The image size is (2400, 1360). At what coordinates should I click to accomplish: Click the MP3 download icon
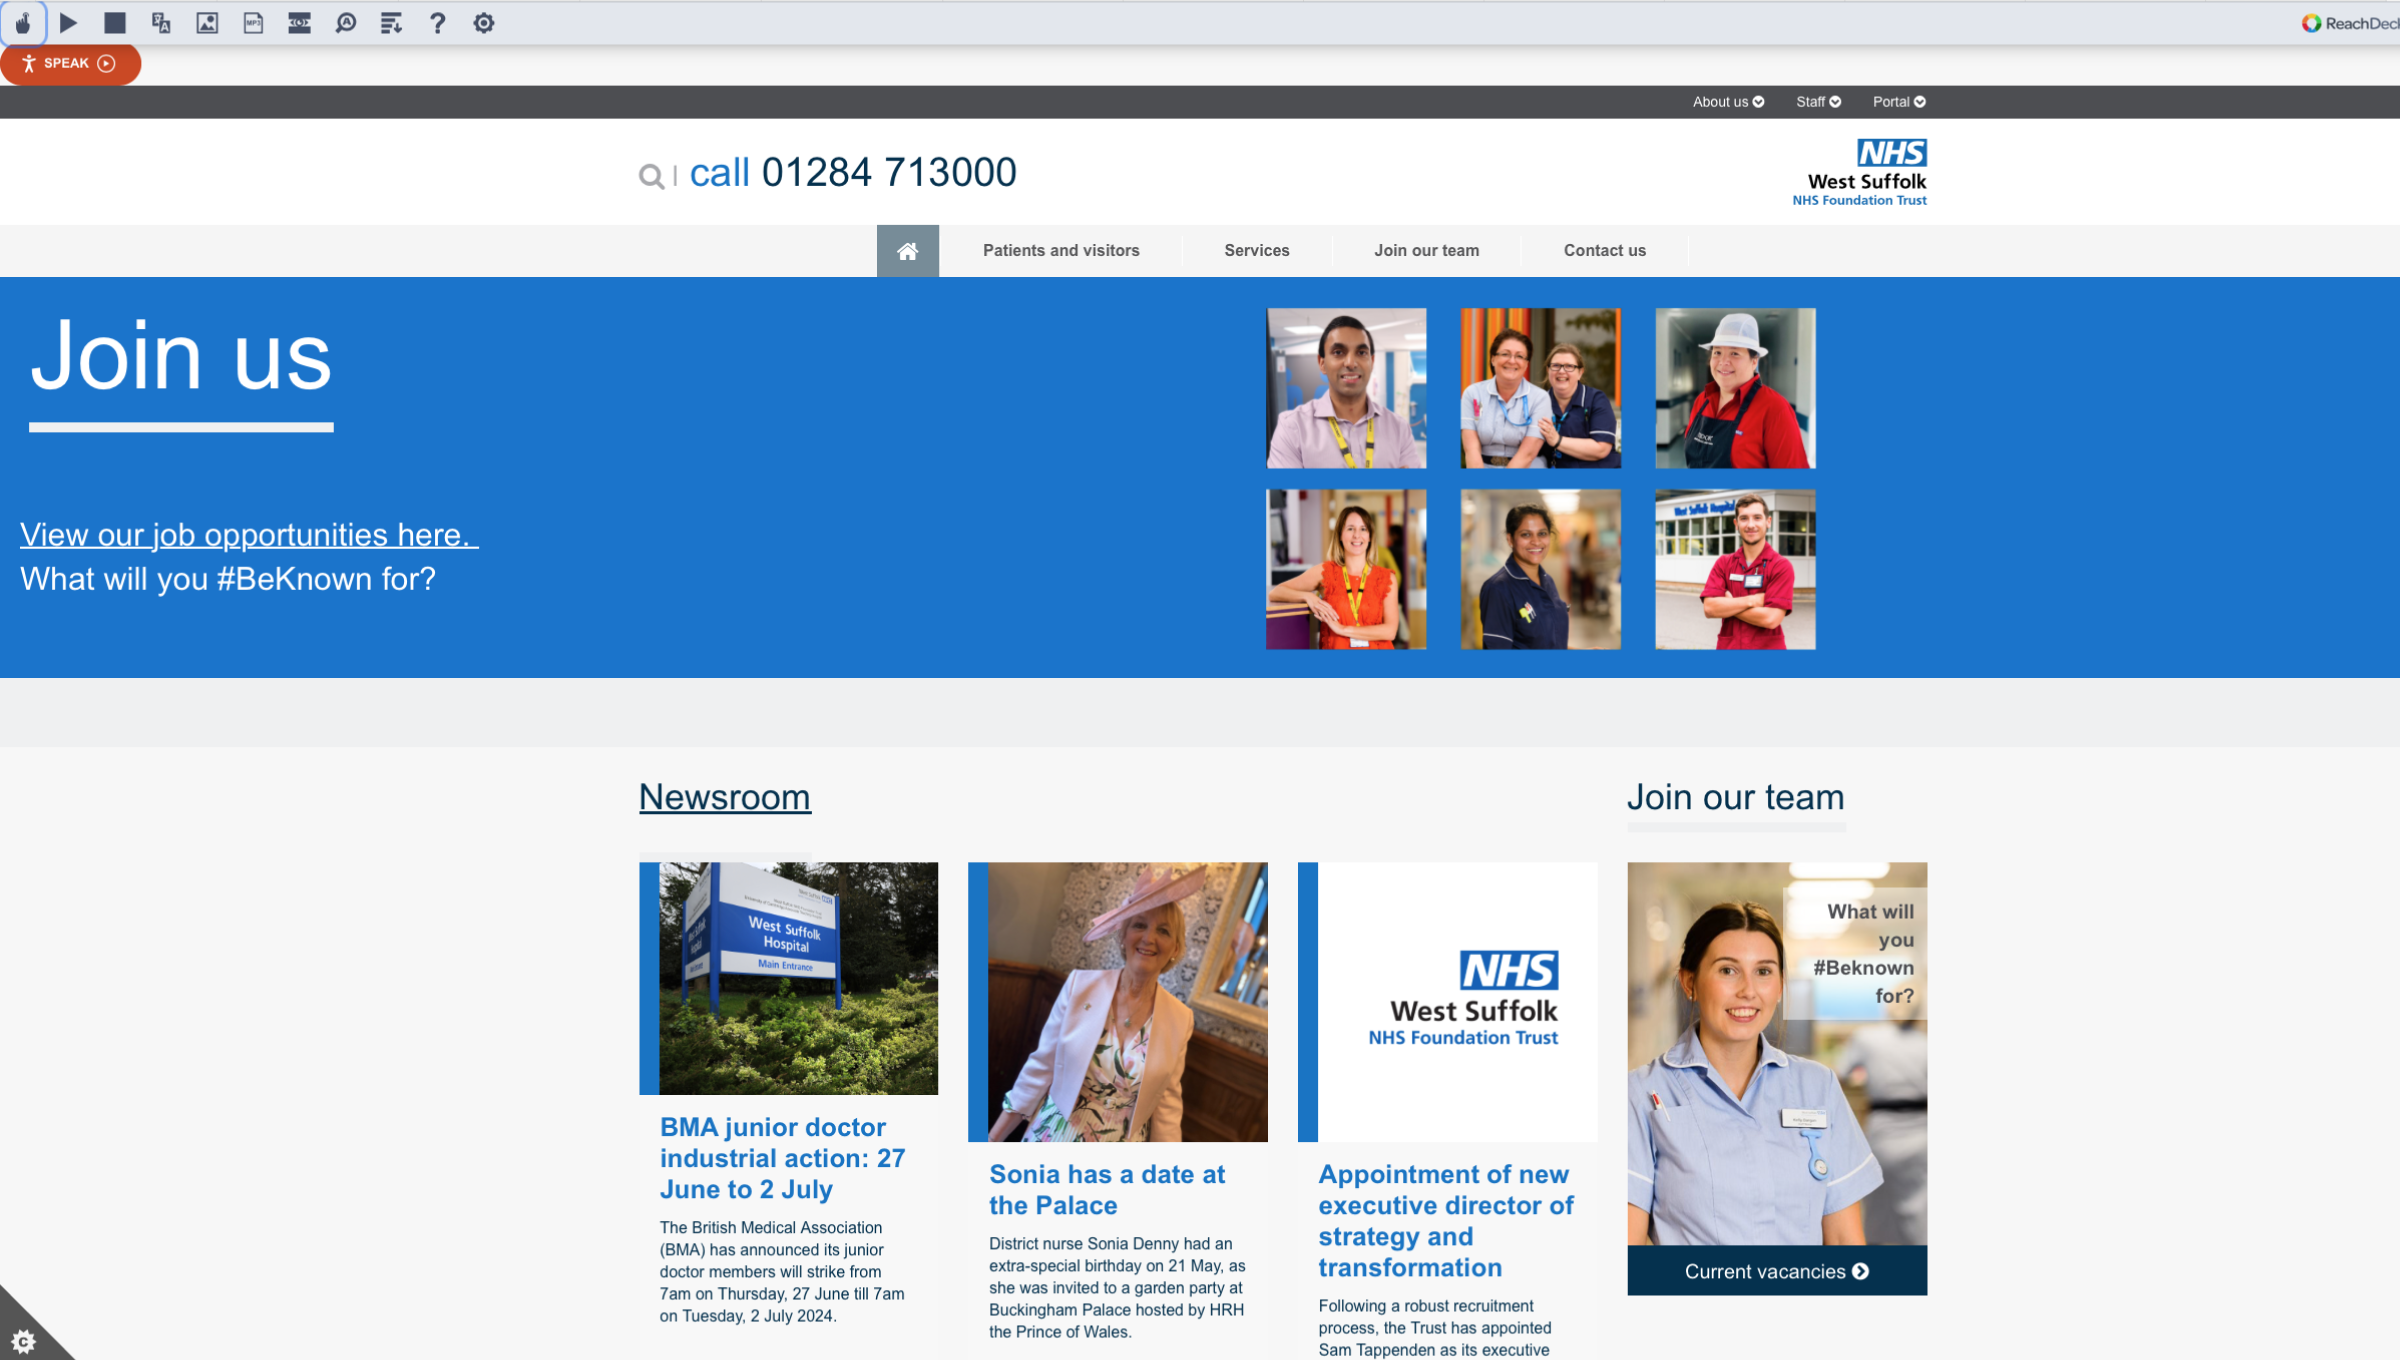253,22
